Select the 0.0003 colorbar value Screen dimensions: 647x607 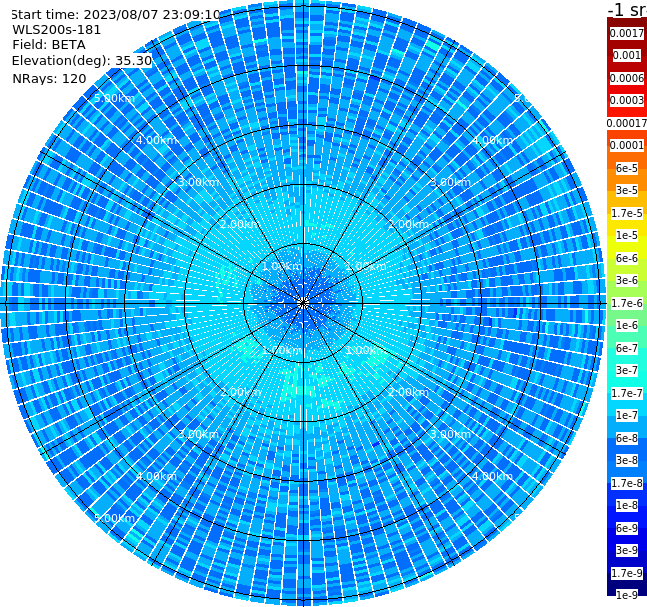626,100
